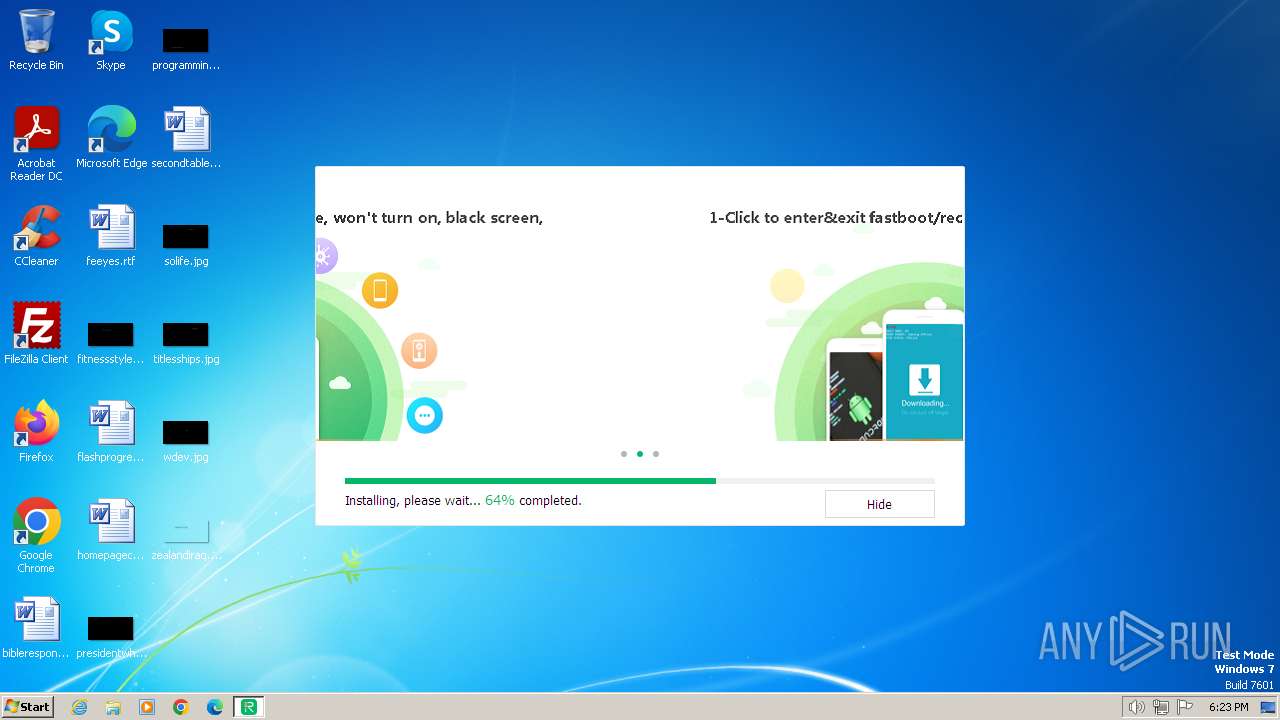The width and height of the screenshot is (1280, 720).
Task: Open FileZilla Client shortcut
Action: click(x=36, y=334)
